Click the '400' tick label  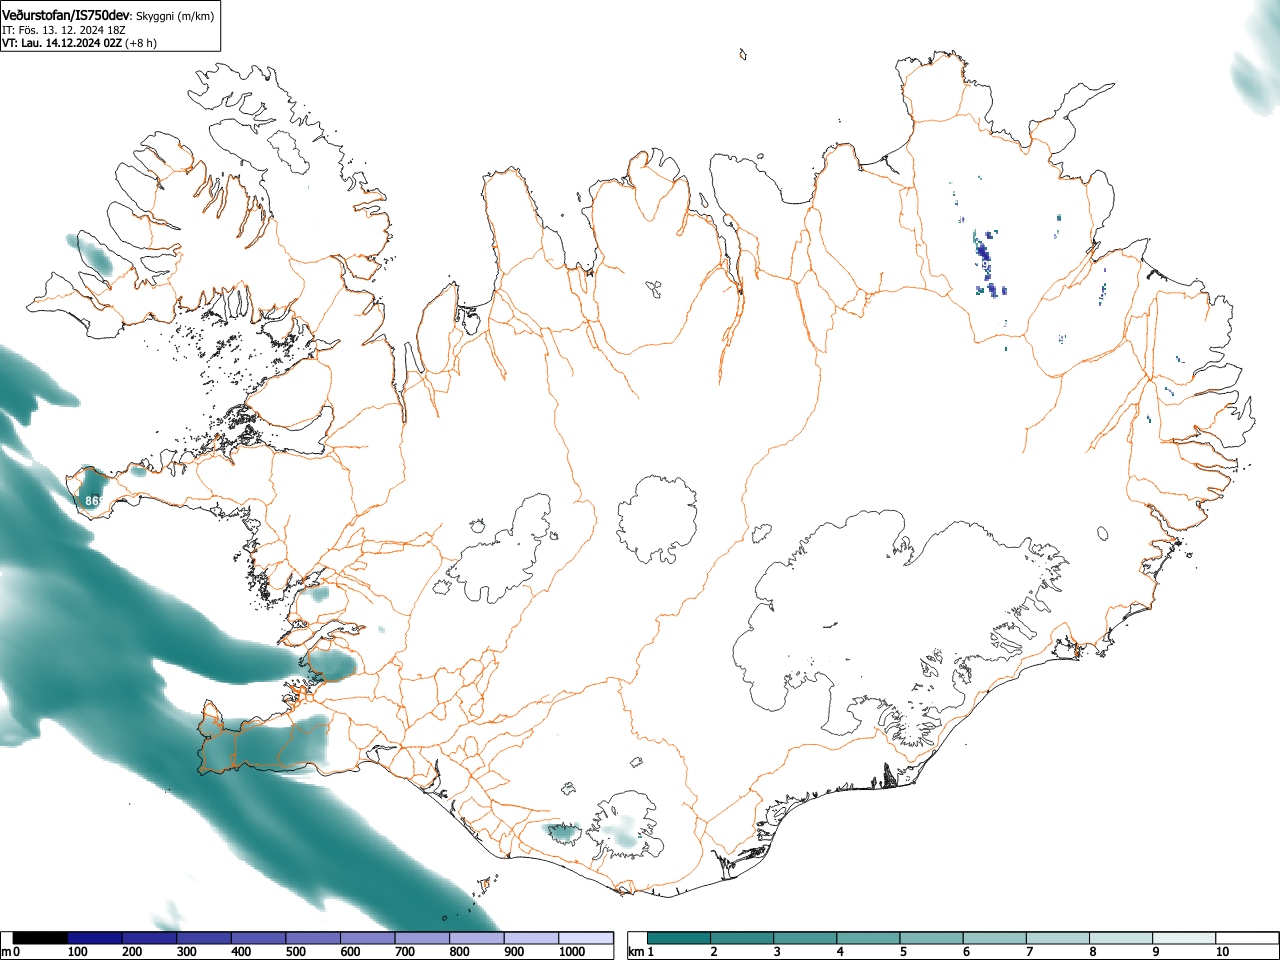[x=241, y=952]
